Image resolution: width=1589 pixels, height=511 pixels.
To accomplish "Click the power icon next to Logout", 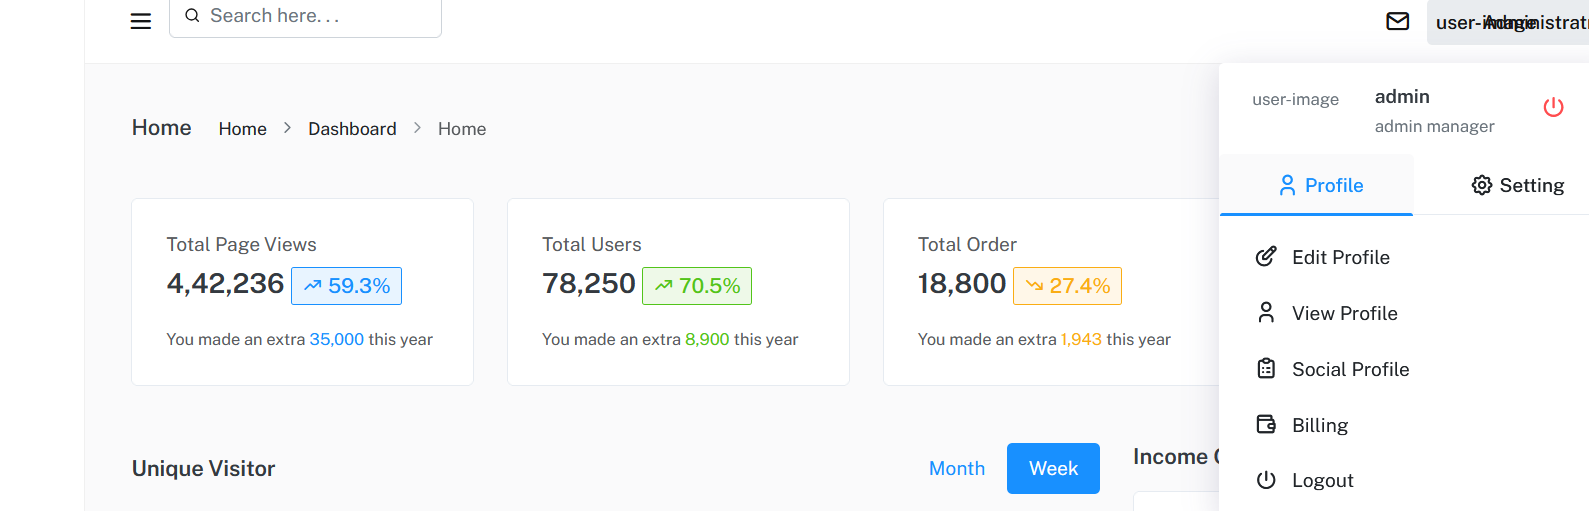I will pyautogui.click(x=1266, y=480).
